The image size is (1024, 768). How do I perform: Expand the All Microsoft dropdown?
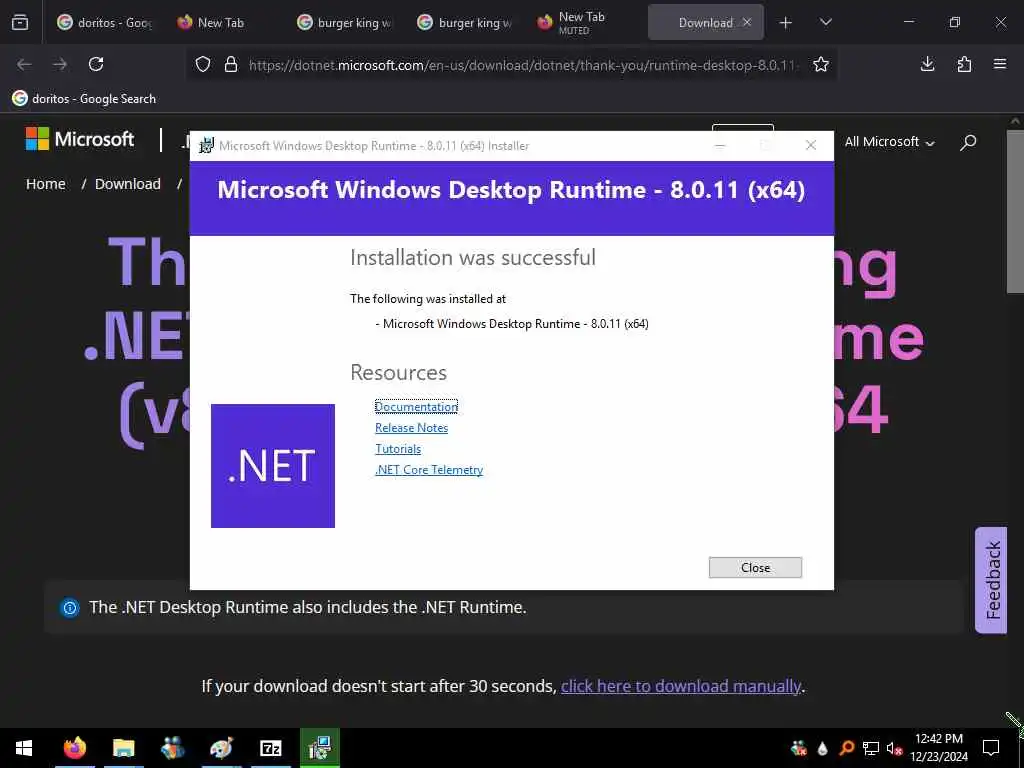[889, 142]
